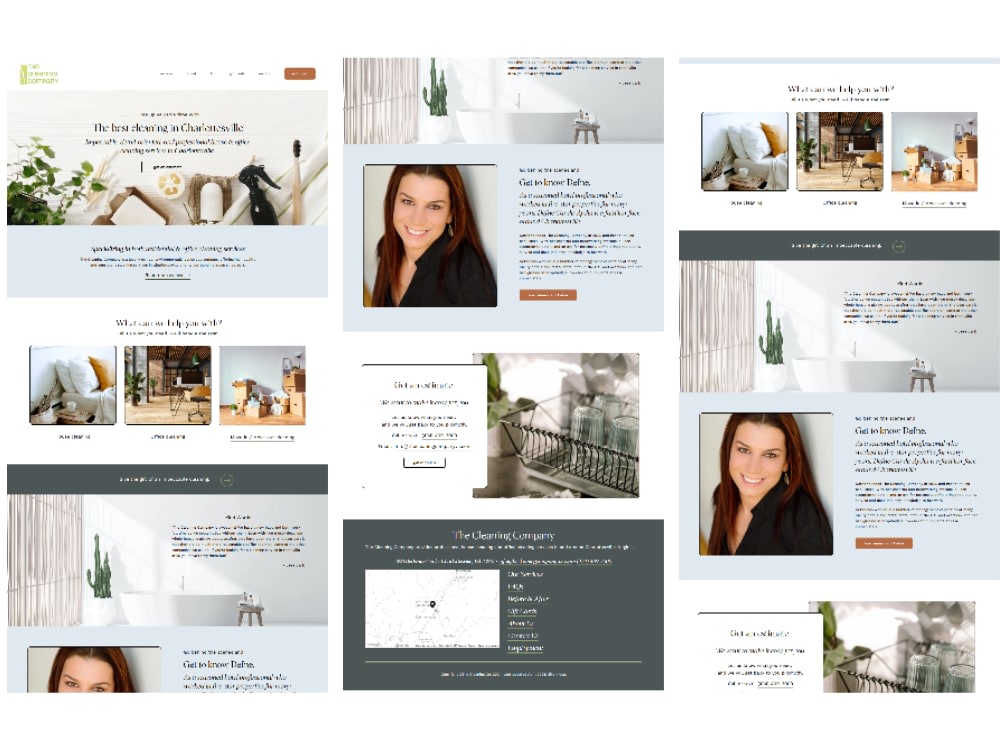Click the outlined button in the middle estimate card
Screen dimensions: 1000x750
pyautogui.click(x=424, y=462)
